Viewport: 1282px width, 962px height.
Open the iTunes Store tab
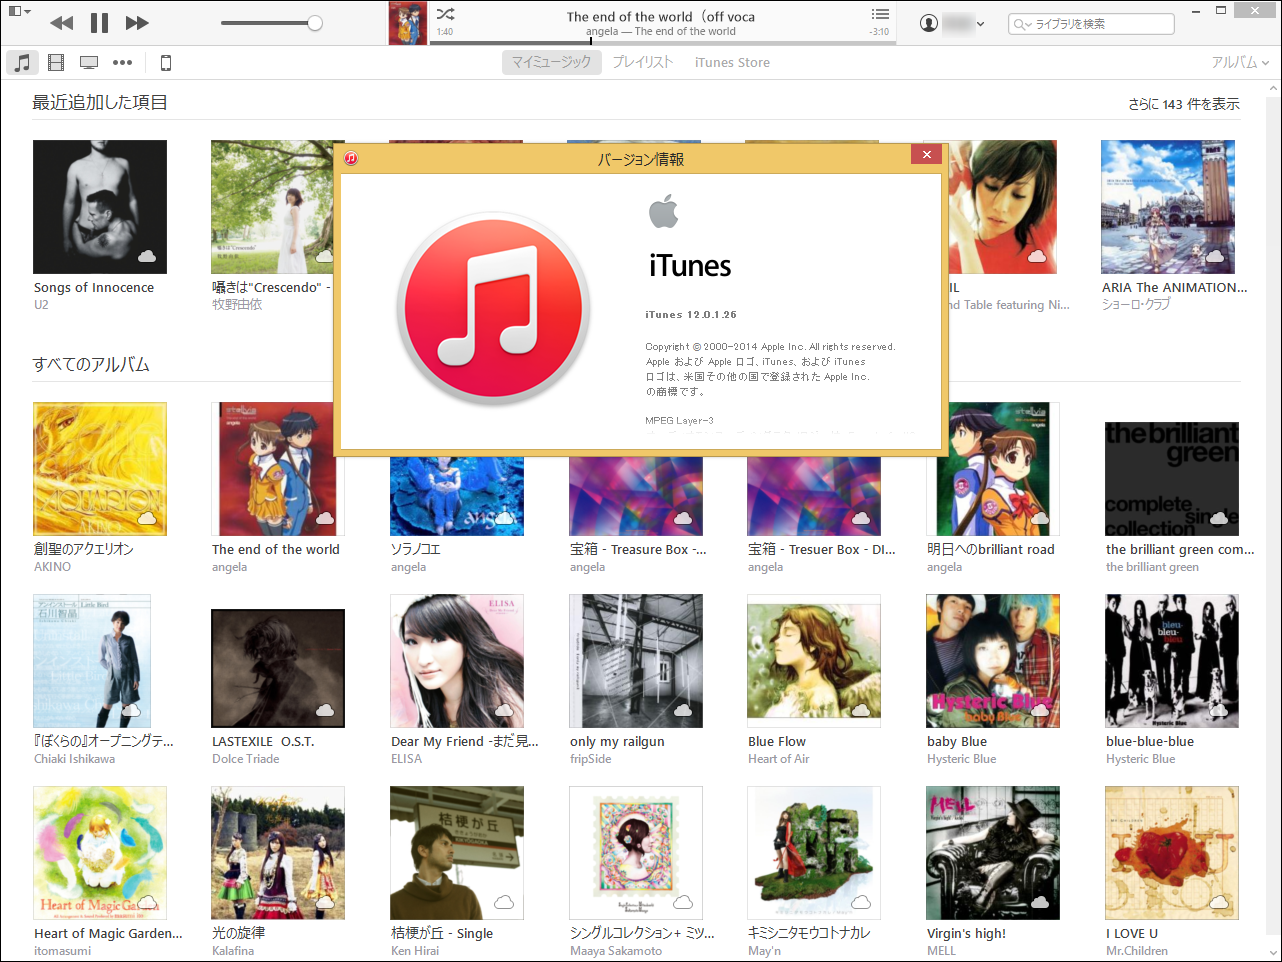pos(731,61)
